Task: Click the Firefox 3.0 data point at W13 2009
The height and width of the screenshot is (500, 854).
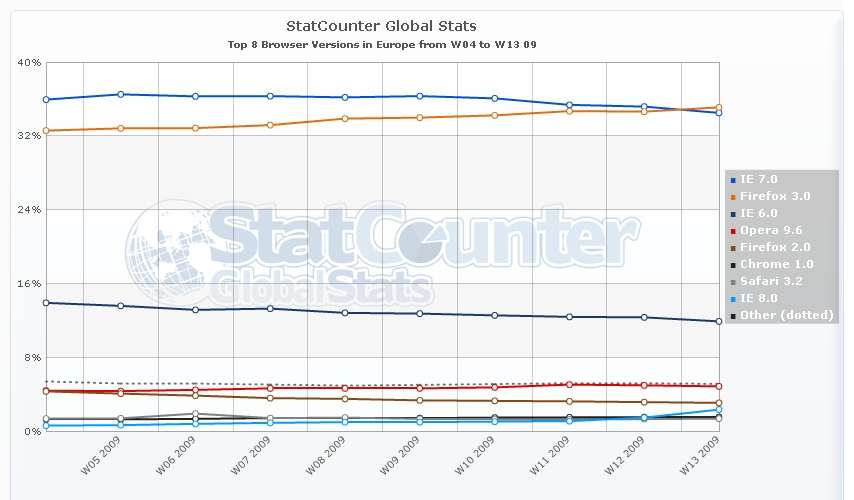Action: click(x=719, y=107)
